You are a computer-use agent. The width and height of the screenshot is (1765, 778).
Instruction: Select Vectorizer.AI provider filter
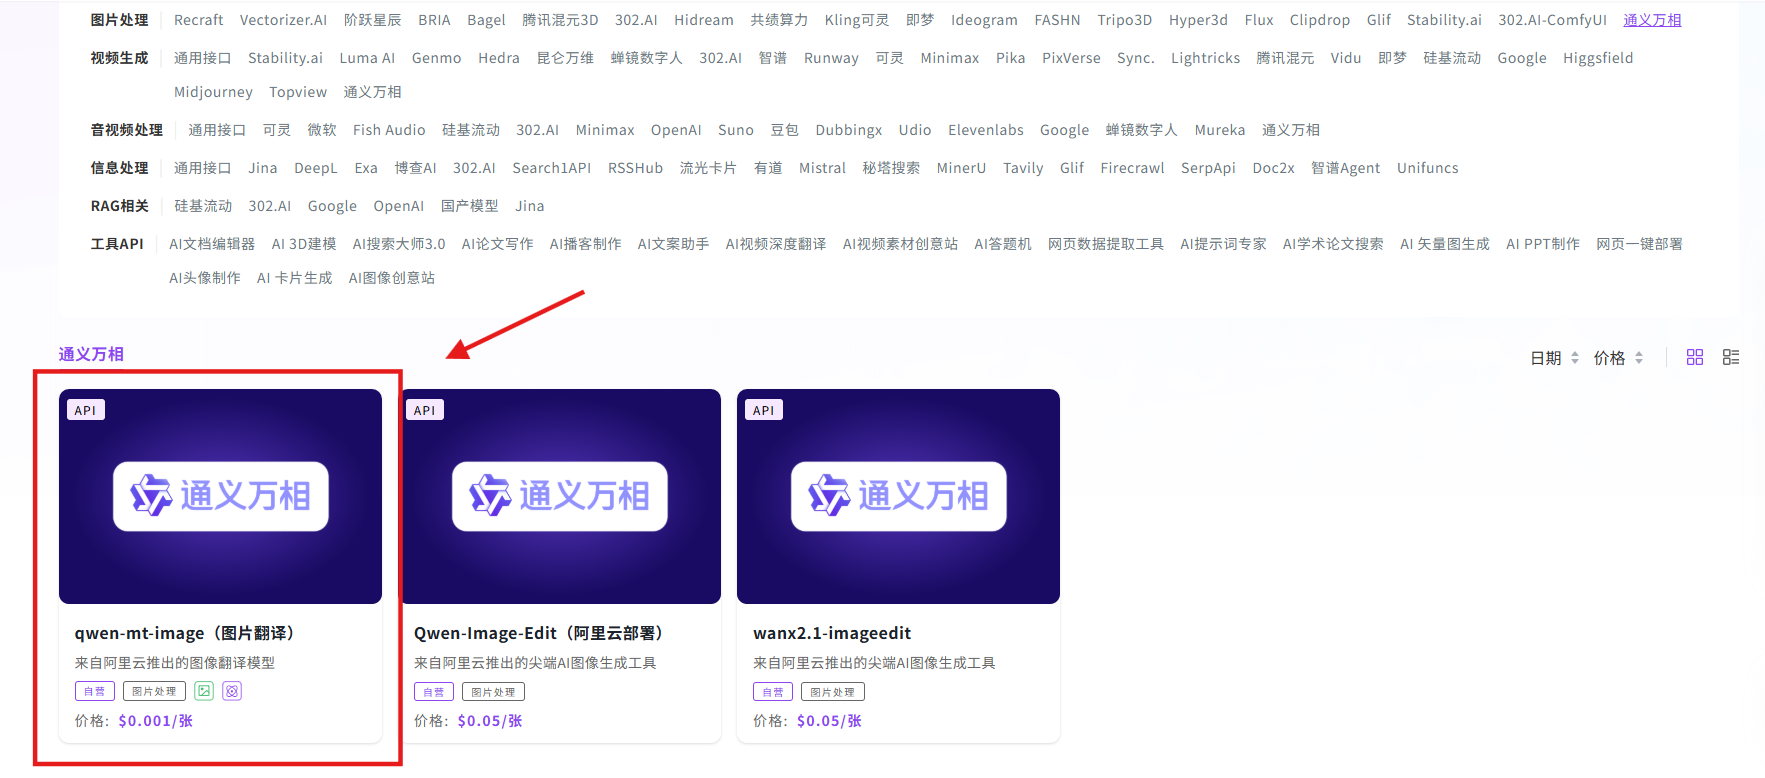tap(283, 20)
